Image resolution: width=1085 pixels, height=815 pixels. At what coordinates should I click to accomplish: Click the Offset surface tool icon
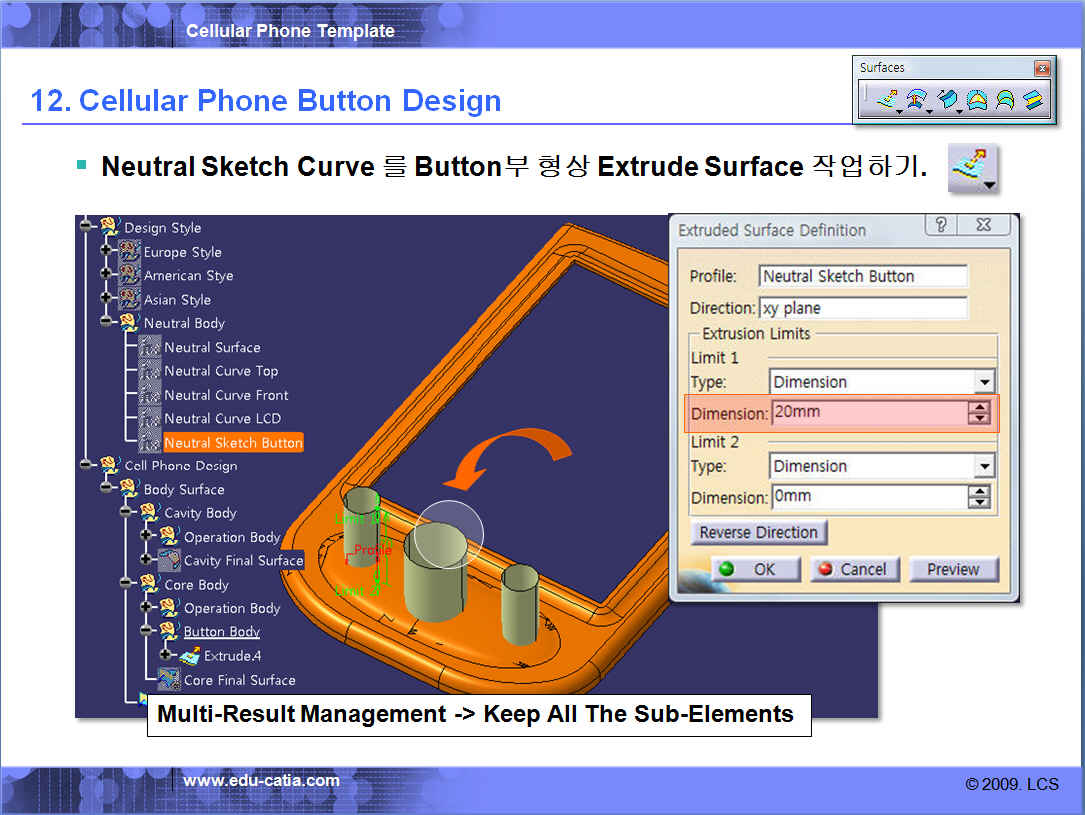[914, 100]
